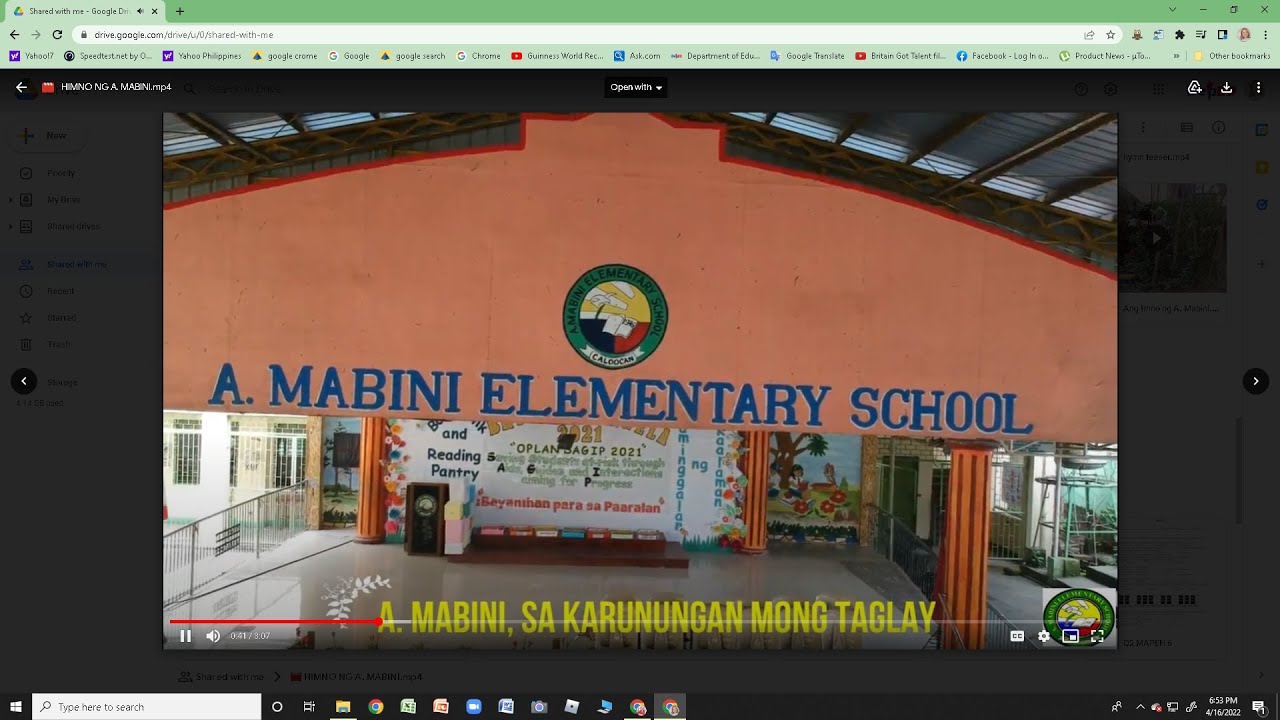The width and height of the screenshot is (1280, 720).
Task: Seek along the video progress bar
Action: coord(640,622)
